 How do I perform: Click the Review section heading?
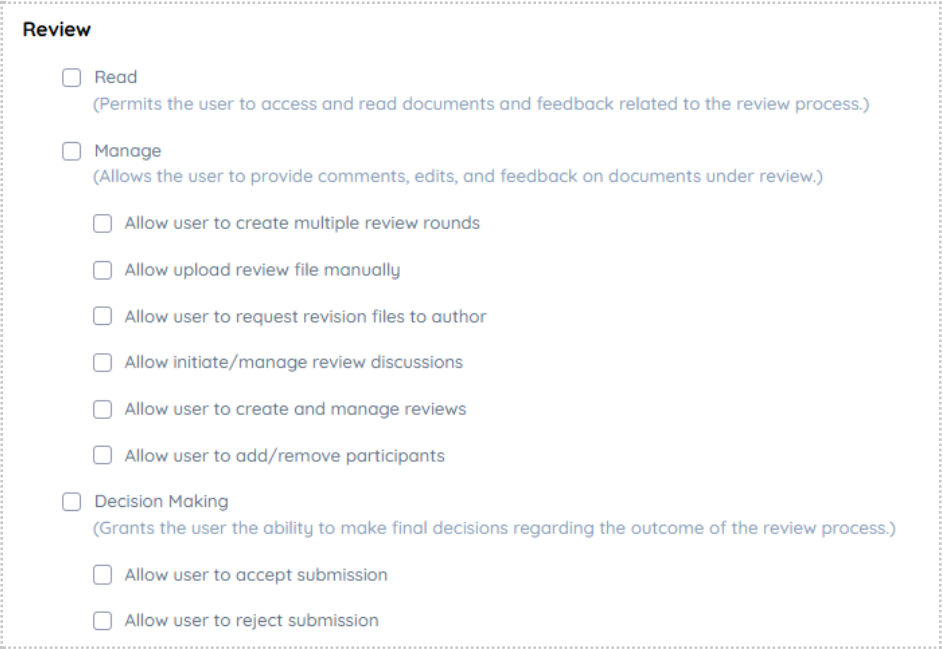point(57,29)
